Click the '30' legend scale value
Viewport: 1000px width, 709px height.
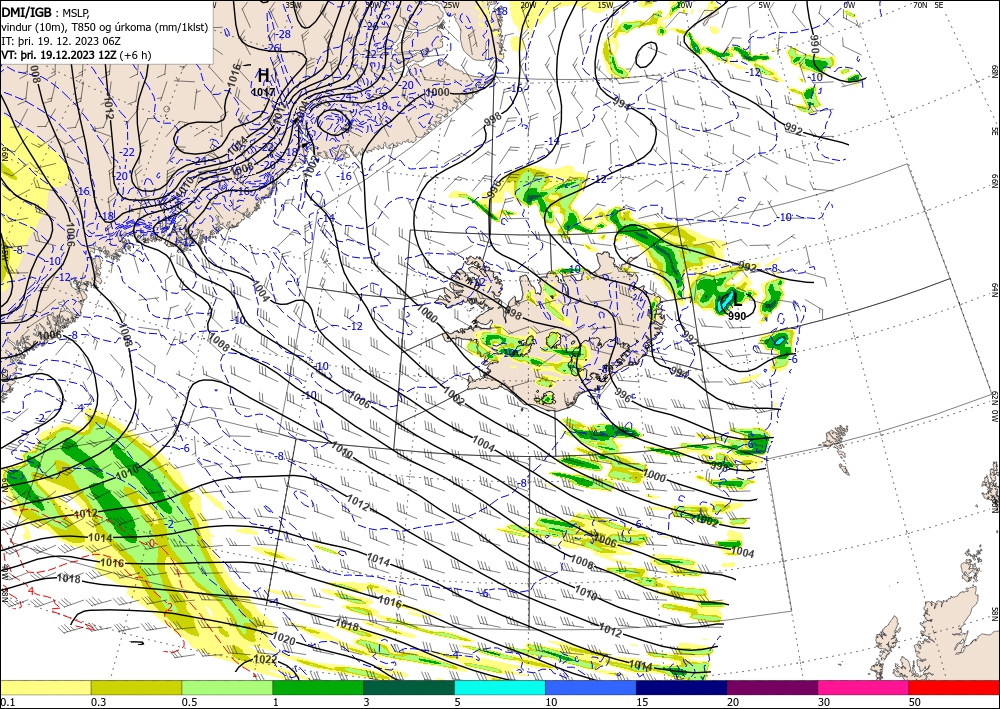824,702
